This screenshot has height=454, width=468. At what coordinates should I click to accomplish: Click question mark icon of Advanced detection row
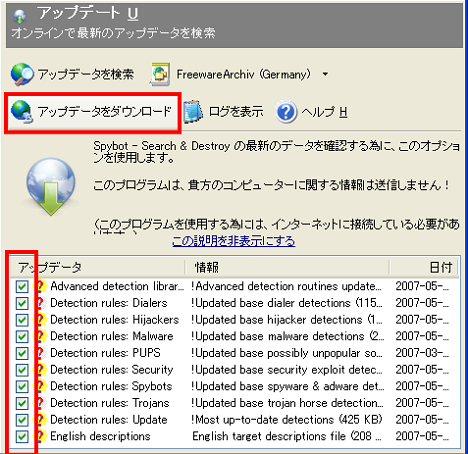40,286
